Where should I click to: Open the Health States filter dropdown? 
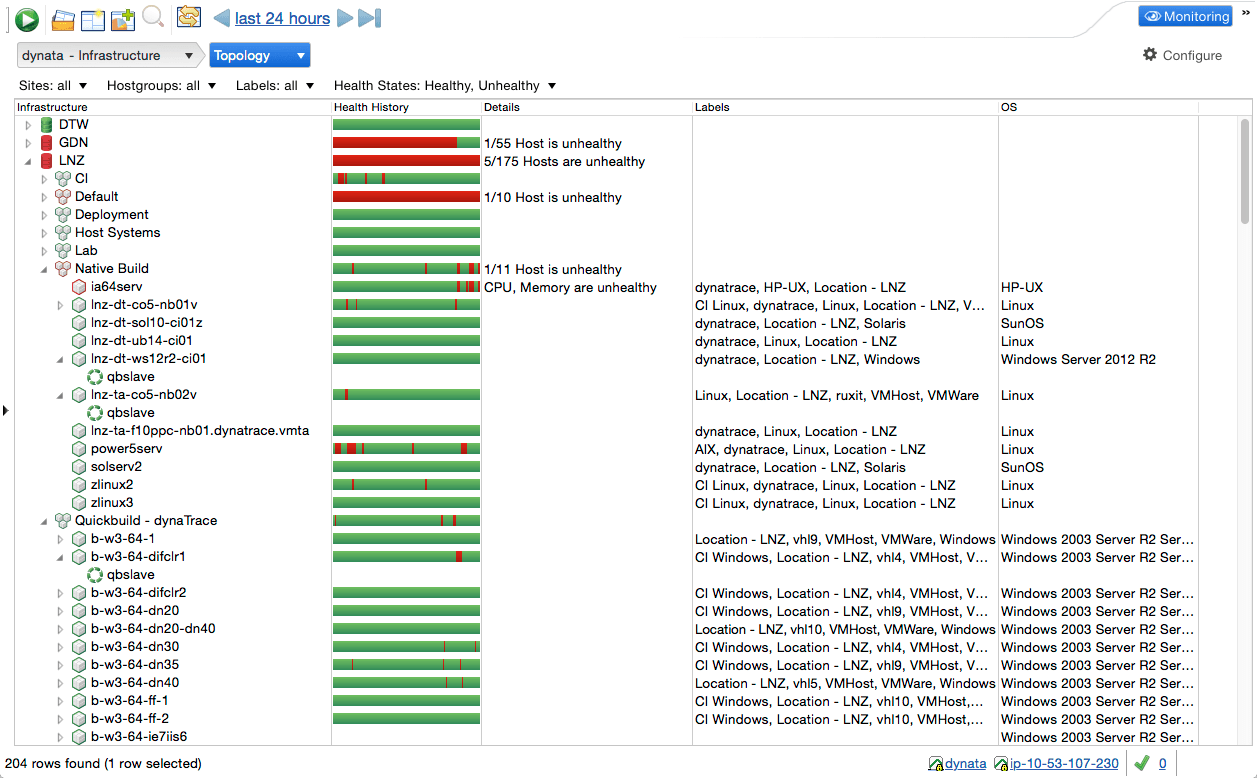[x=445, y=86]
